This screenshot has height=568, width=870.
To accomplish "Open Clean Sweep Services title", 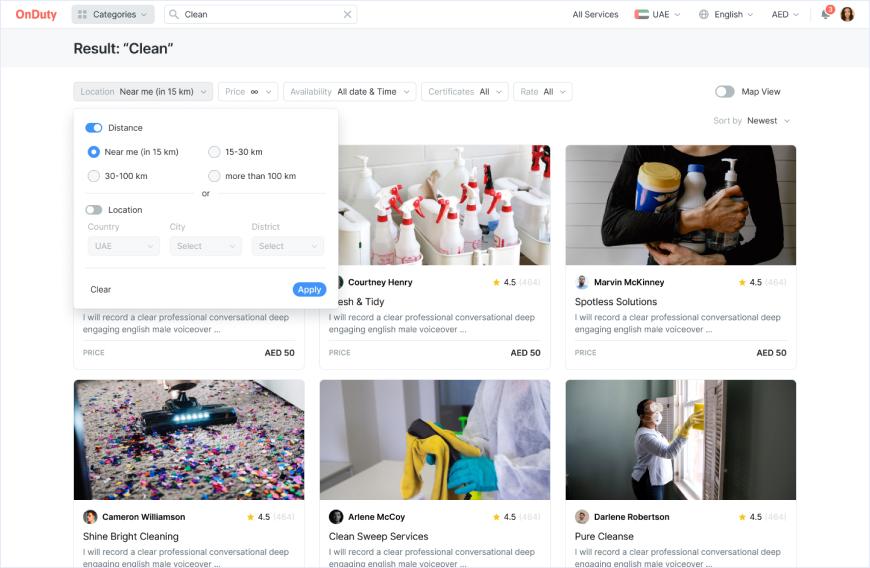I will [378, 536].
